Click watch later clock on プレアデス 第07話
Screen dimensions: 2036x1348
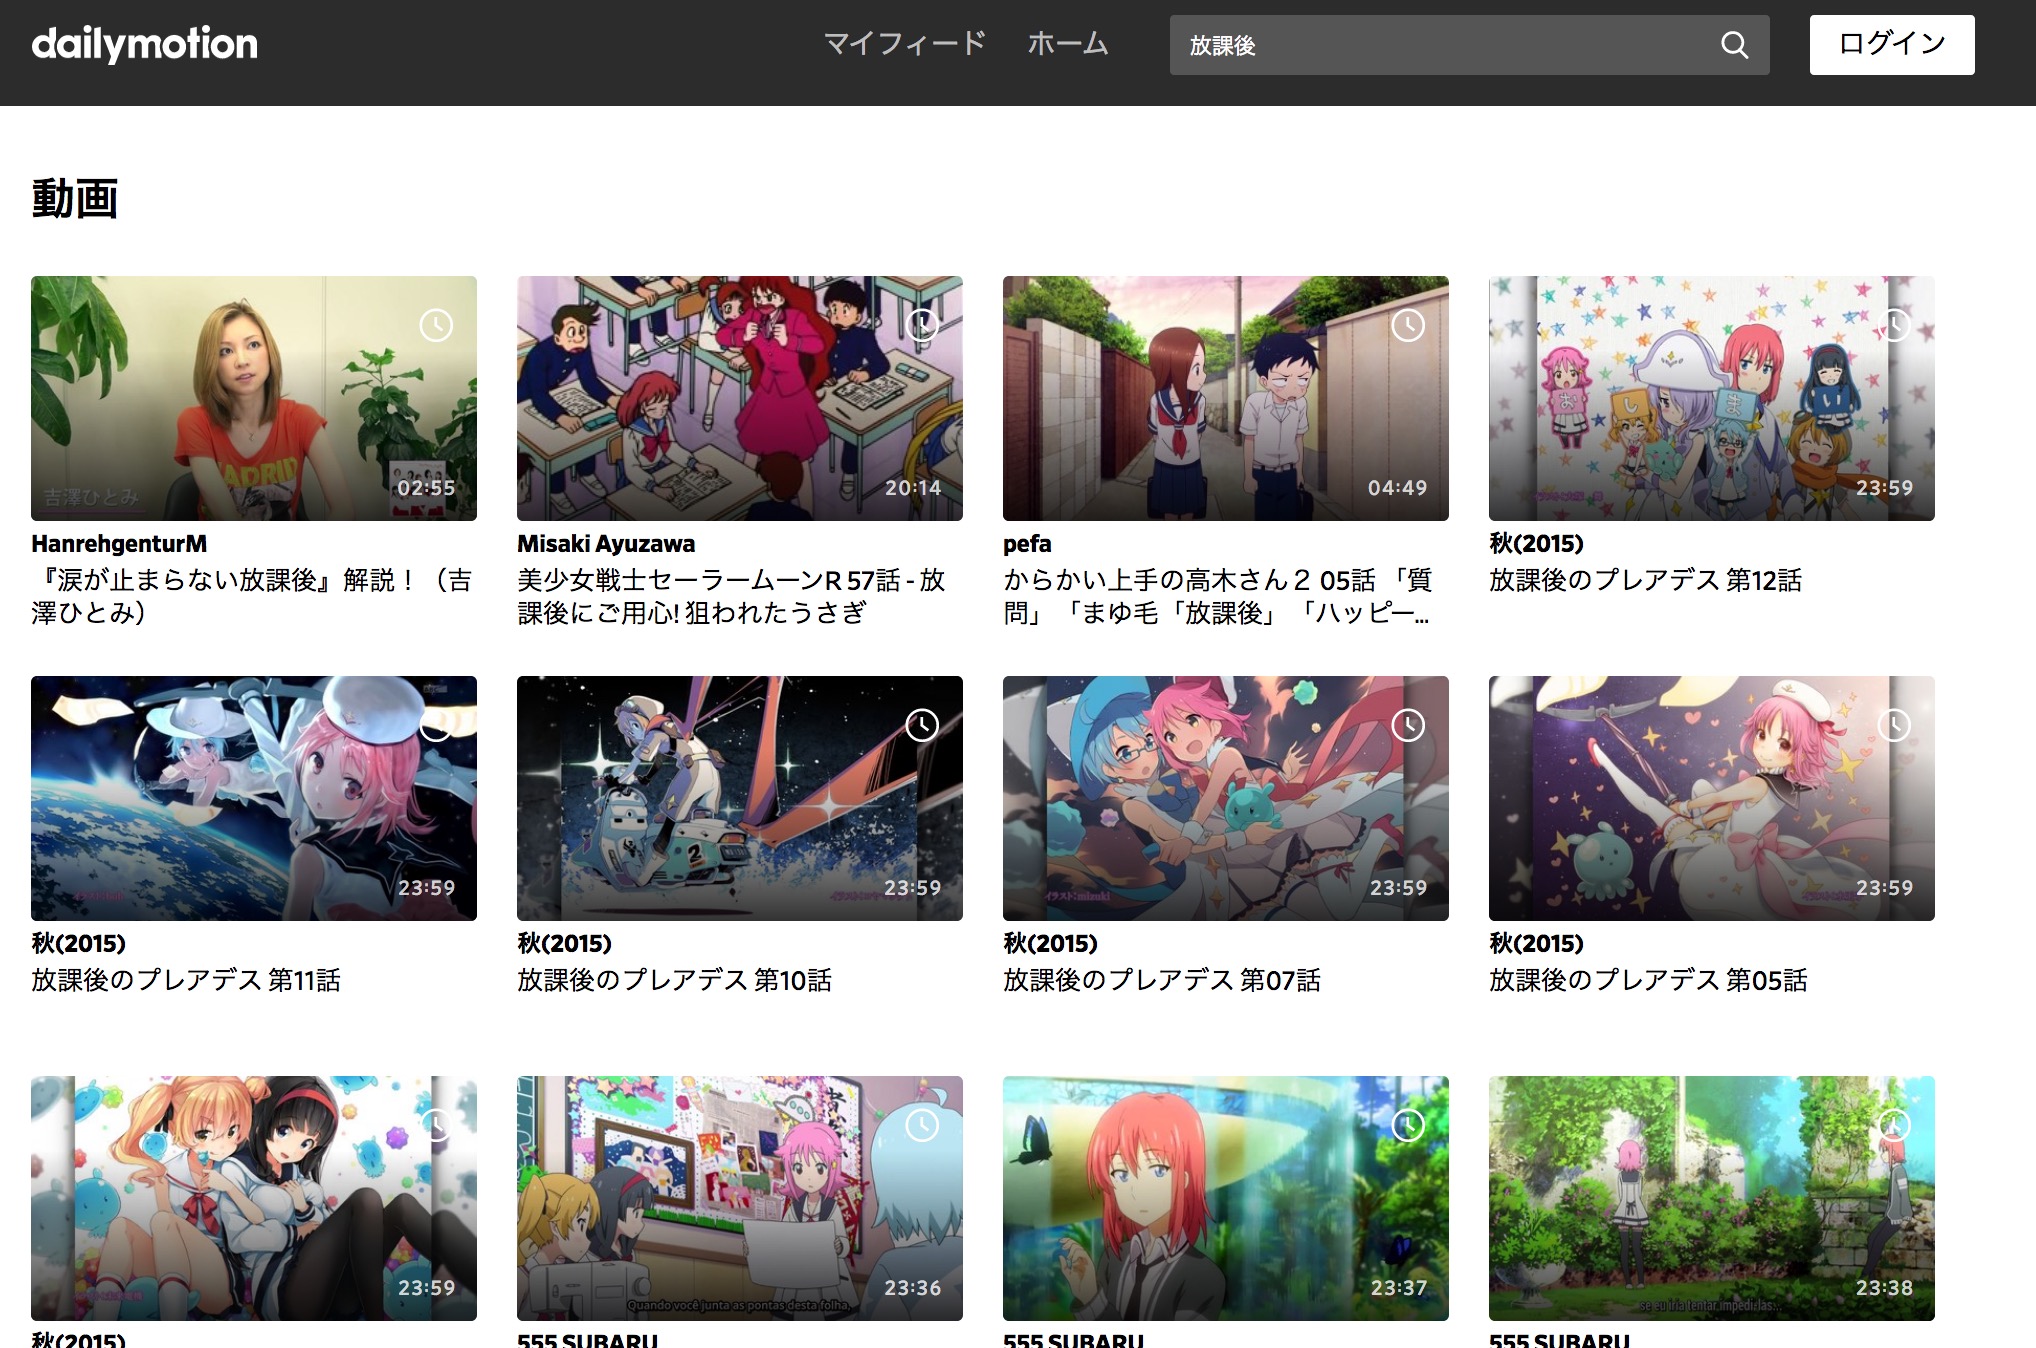tap(1408, 725)
